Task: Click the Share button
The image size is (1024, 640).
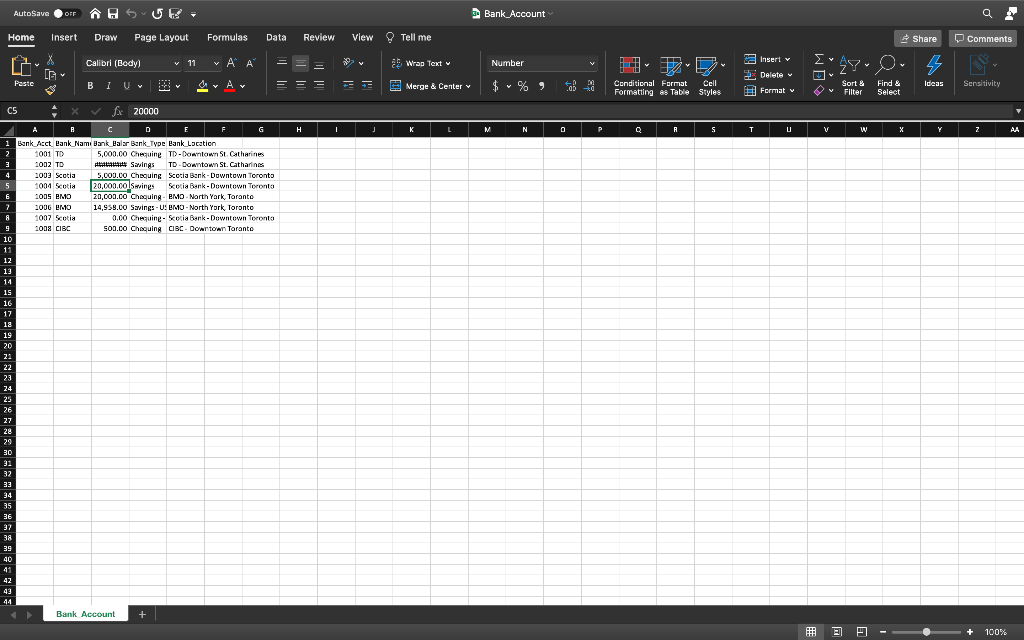Action: tap(918, 39)
